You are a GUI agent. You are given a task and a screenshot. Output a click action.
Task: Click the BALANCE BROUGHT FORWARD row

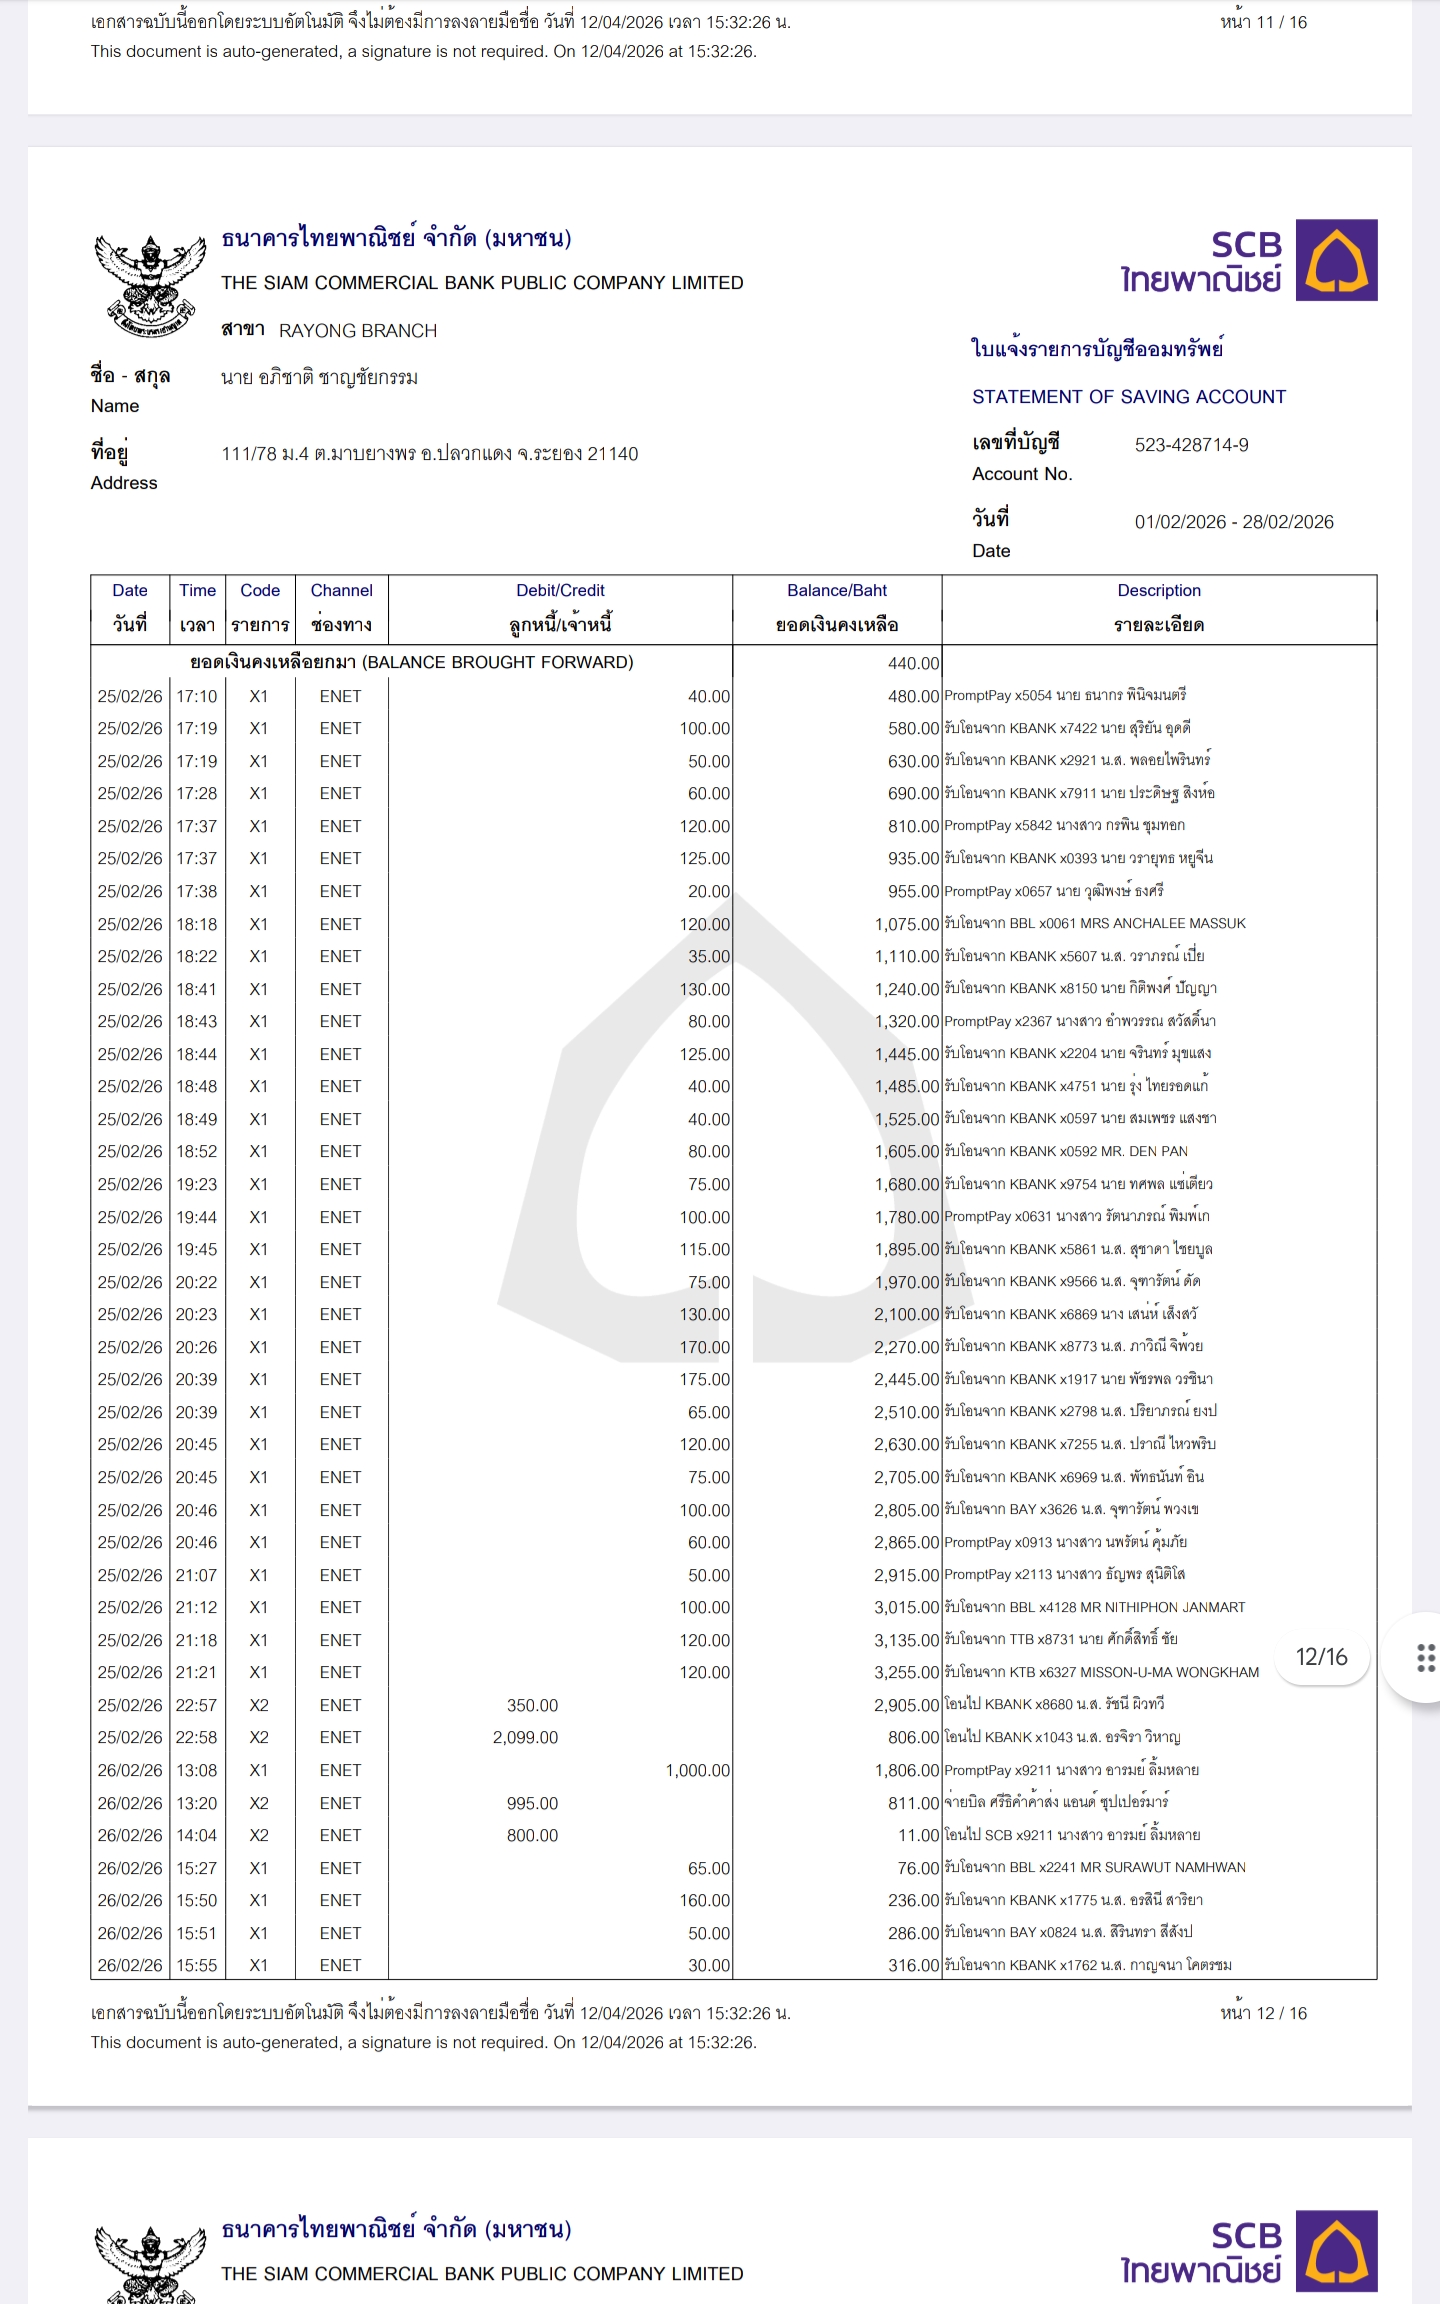point(411,662)
